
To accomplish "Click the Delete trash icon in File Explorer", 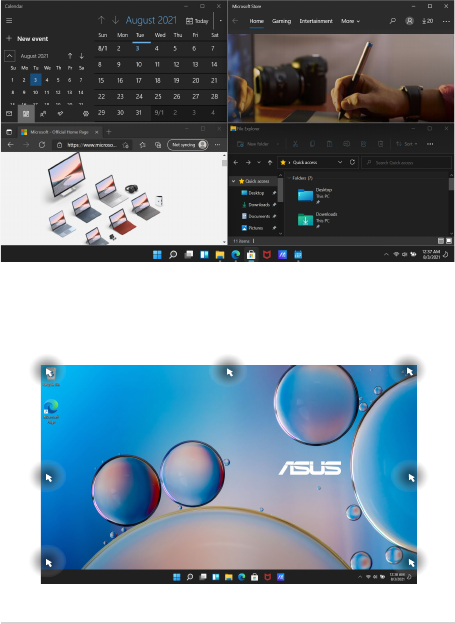I will tap(380, 144).
